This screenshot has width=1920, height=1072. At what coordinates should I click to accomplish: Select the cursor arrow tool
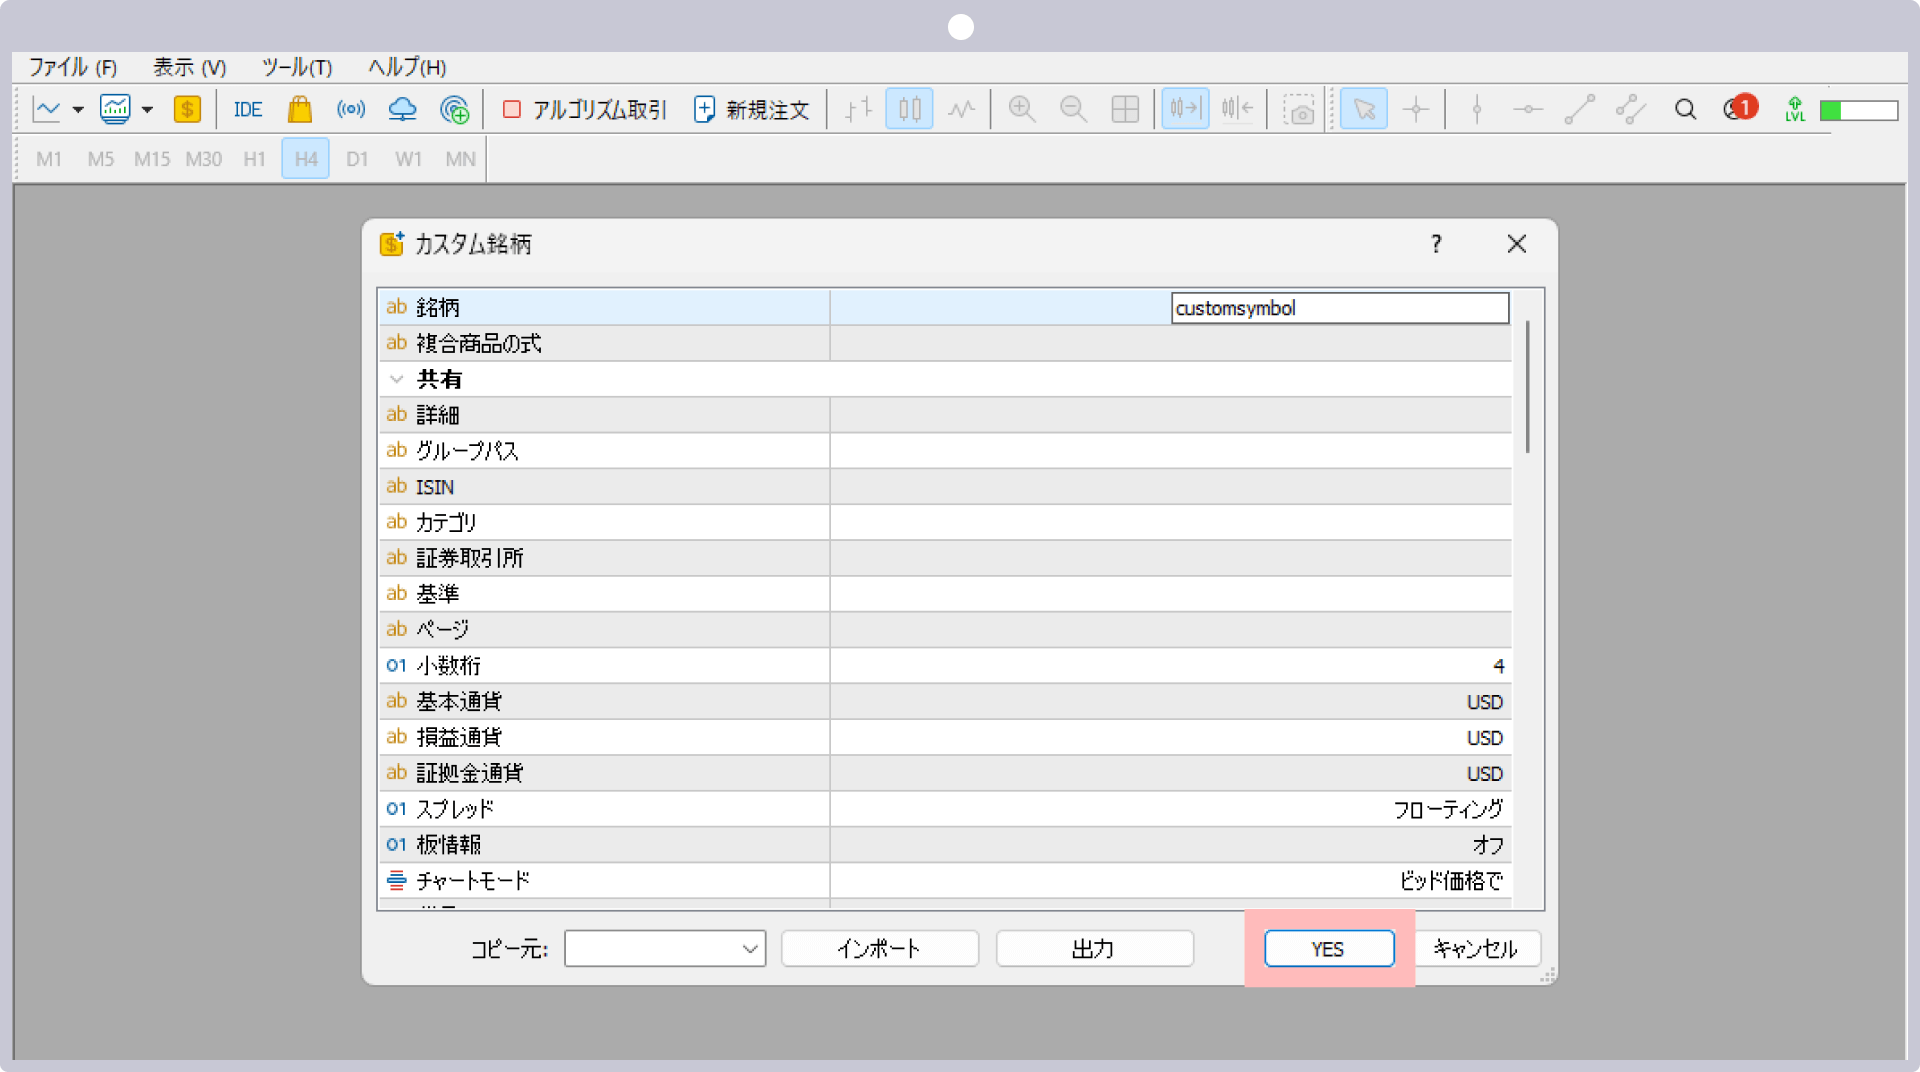(1364, 109)
